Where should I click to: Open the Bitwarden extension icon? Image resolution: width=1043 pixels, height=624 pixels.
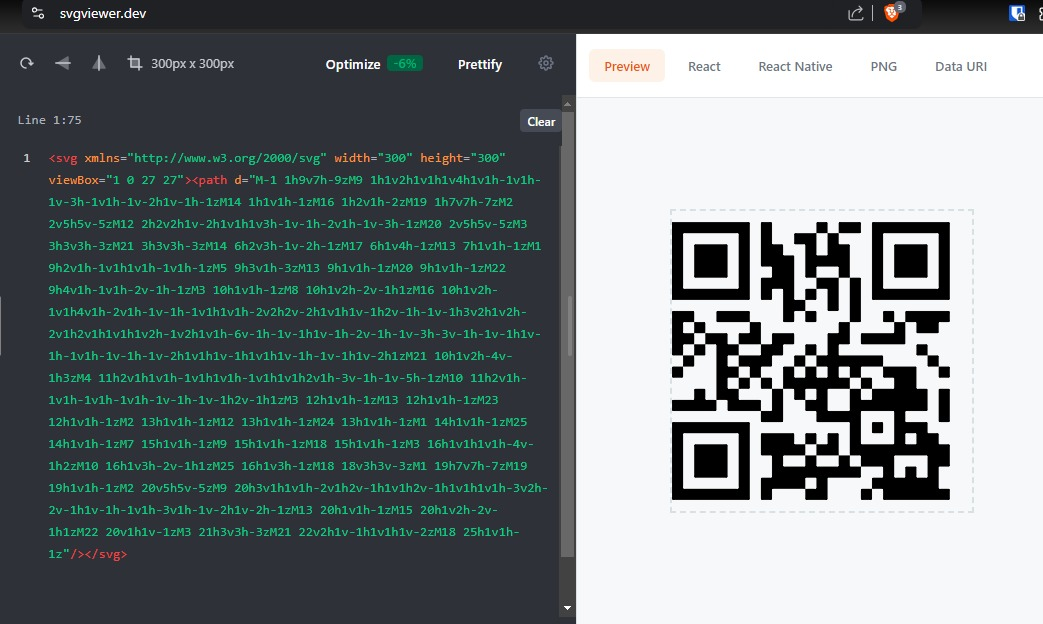[x=1017, y=13]
